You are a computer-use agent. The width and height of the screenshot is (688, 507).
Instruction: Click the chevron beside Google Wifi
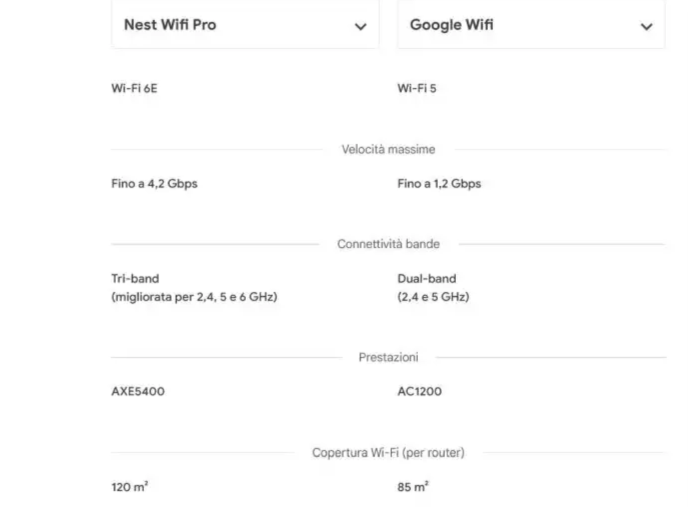click(646, 27)
